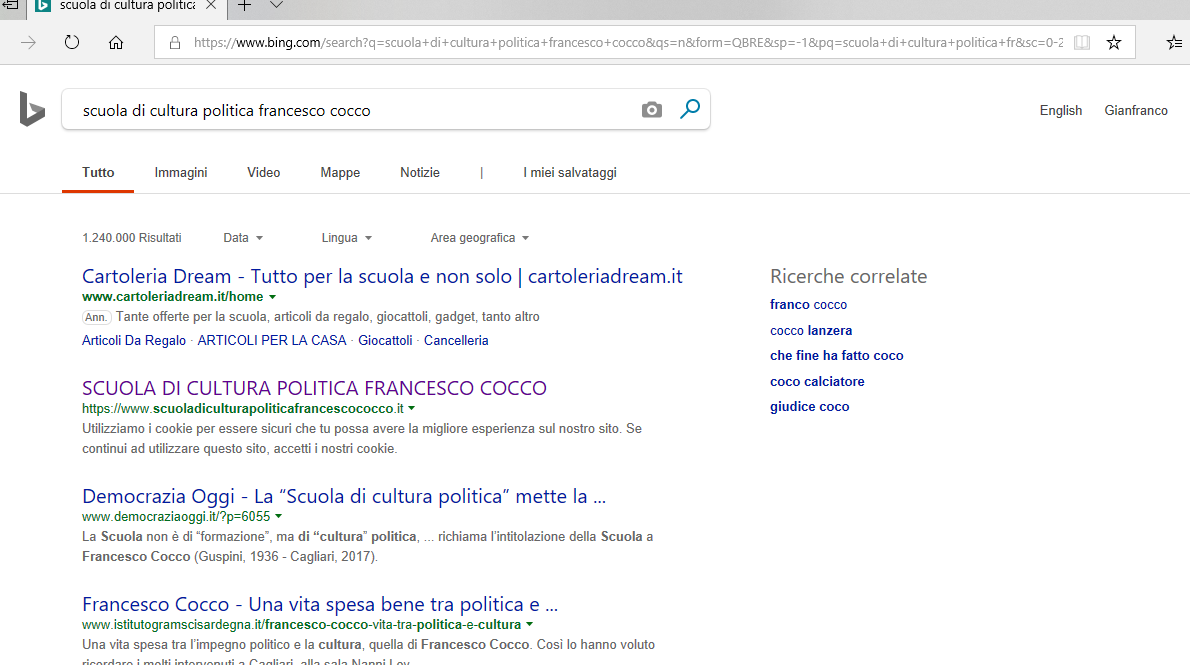Expand the Area geografica filter dropdown

click(480, 238)
